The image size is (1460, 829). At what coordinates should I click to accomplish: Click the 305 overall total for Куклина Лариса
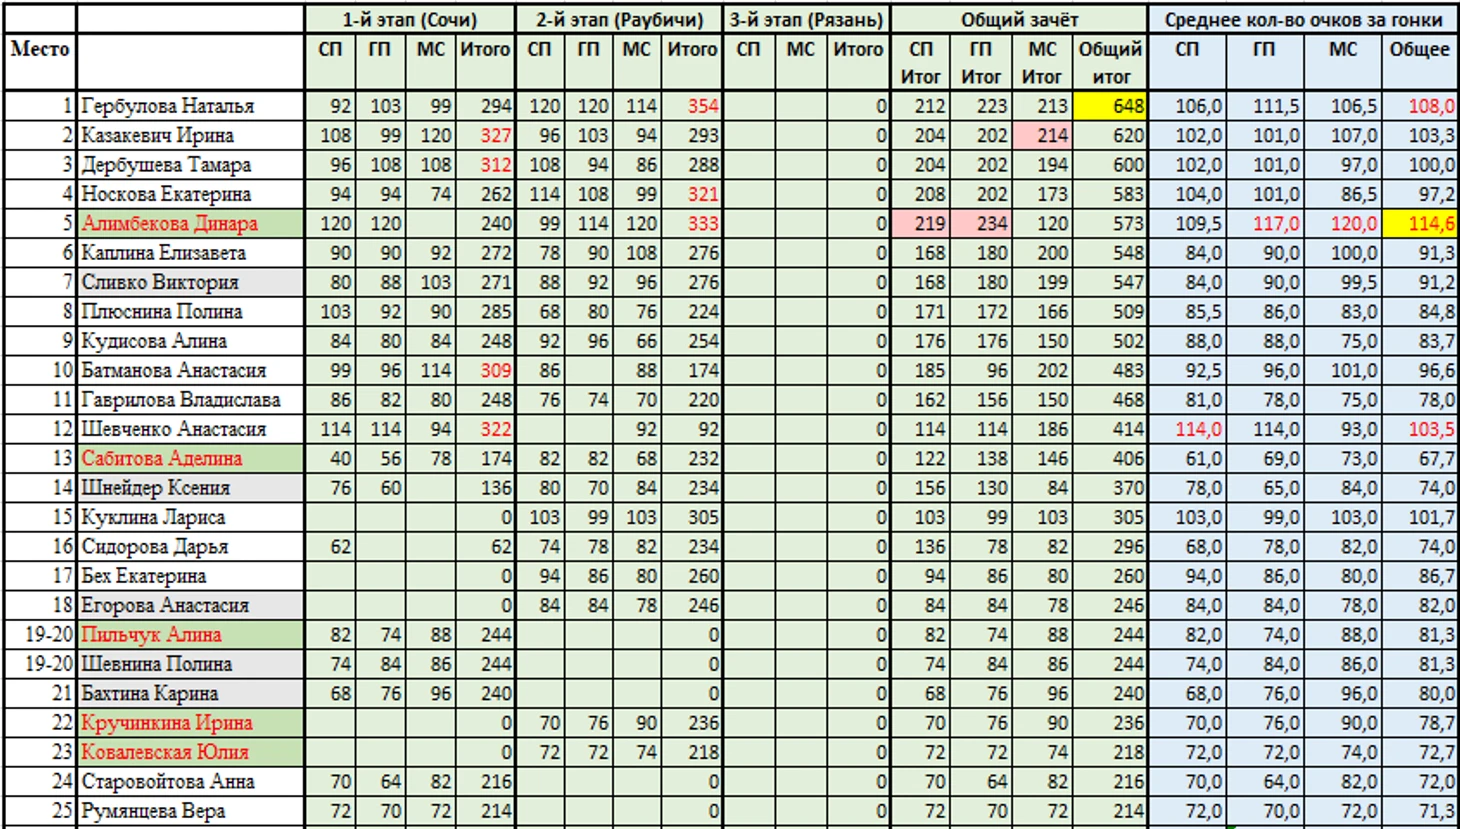click(1110, 517)
